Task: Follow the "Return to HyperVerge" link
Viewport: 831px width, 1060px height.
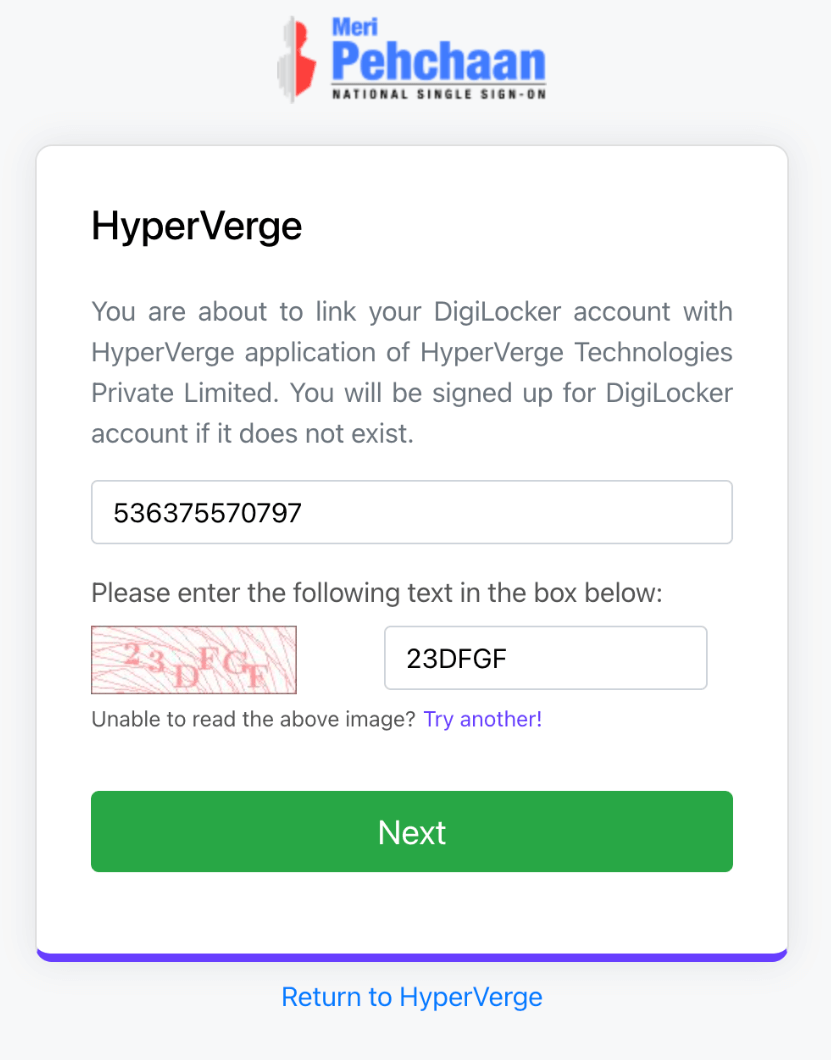Action: point(411,997)
